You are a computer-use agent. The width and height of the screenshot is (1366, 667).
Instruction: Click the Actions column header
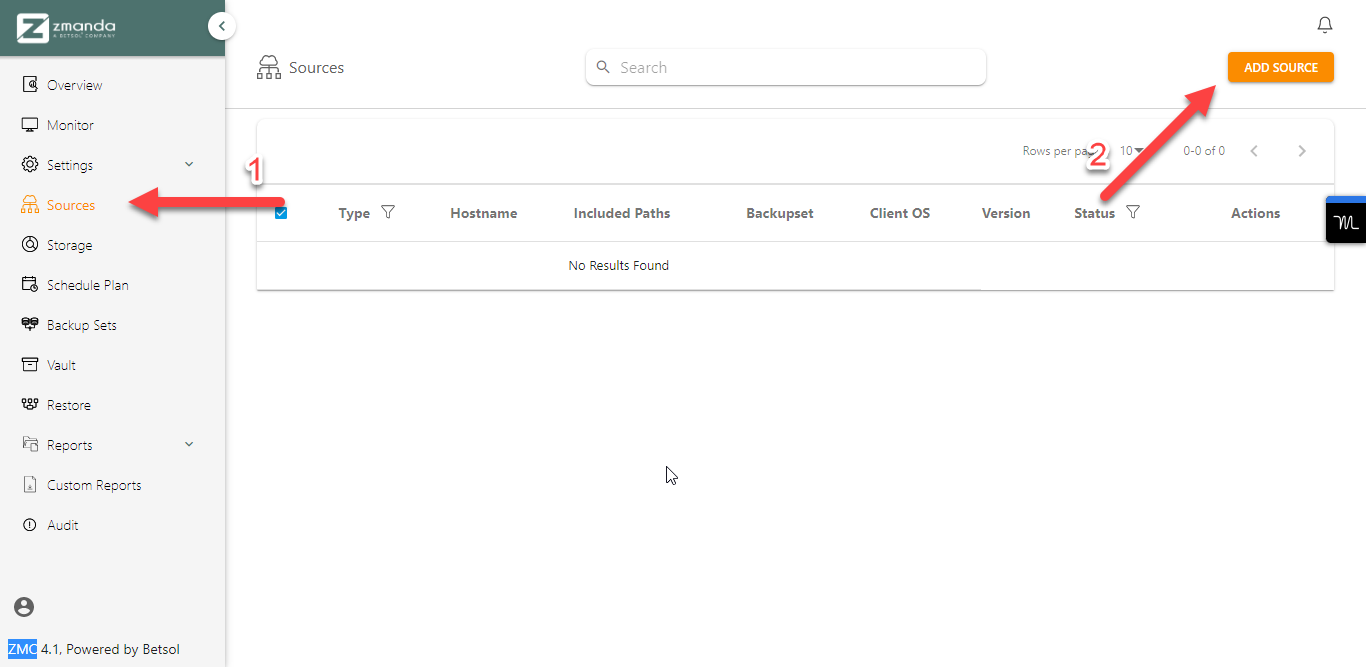[1256, 213]
